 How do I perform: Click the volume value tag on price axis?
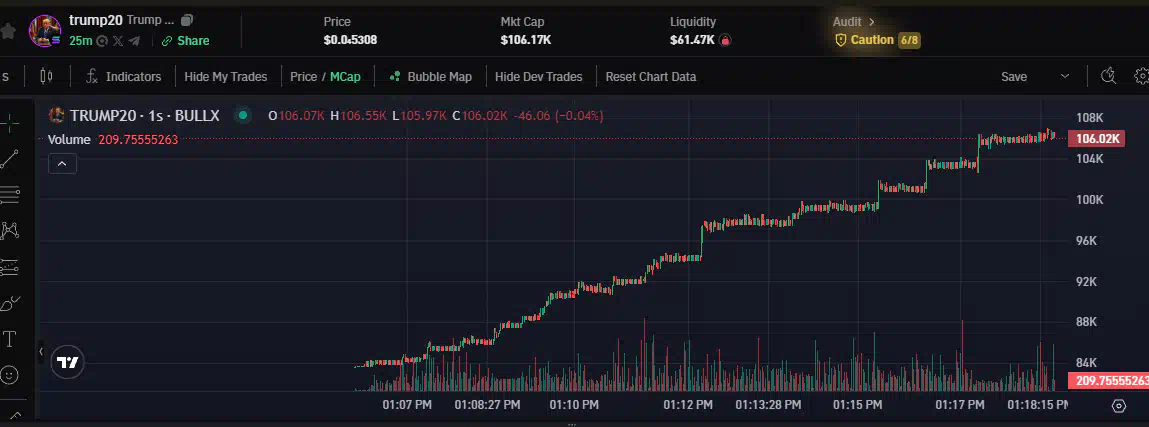(1108, 381)
